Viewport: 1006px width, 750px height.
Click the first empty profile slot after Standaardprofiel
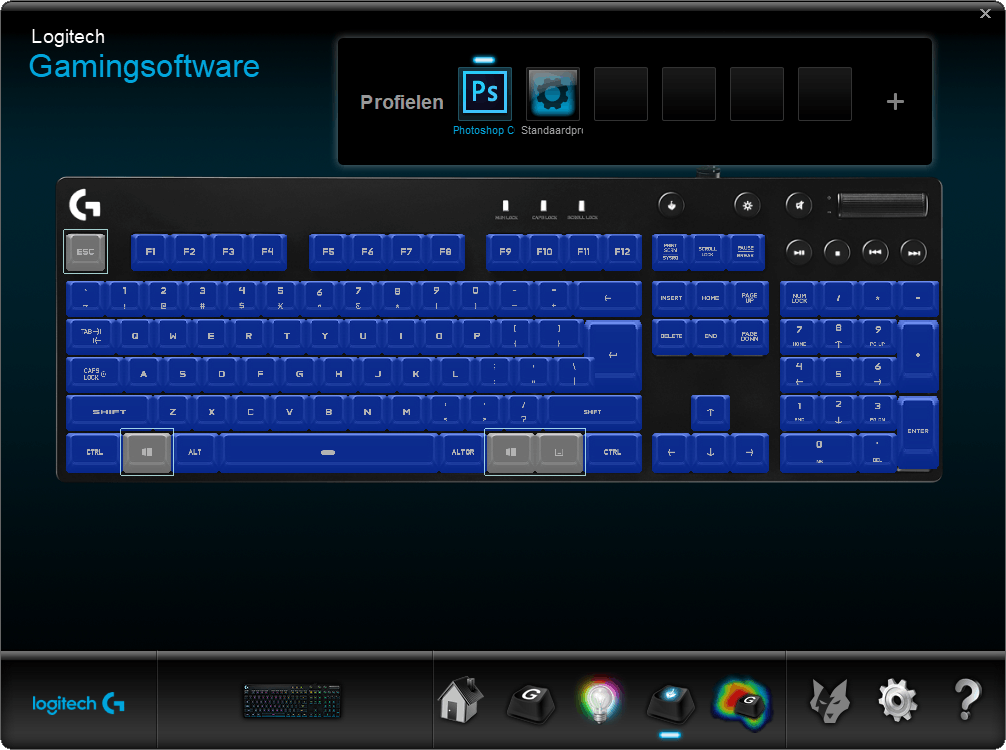tap(621, 94)
